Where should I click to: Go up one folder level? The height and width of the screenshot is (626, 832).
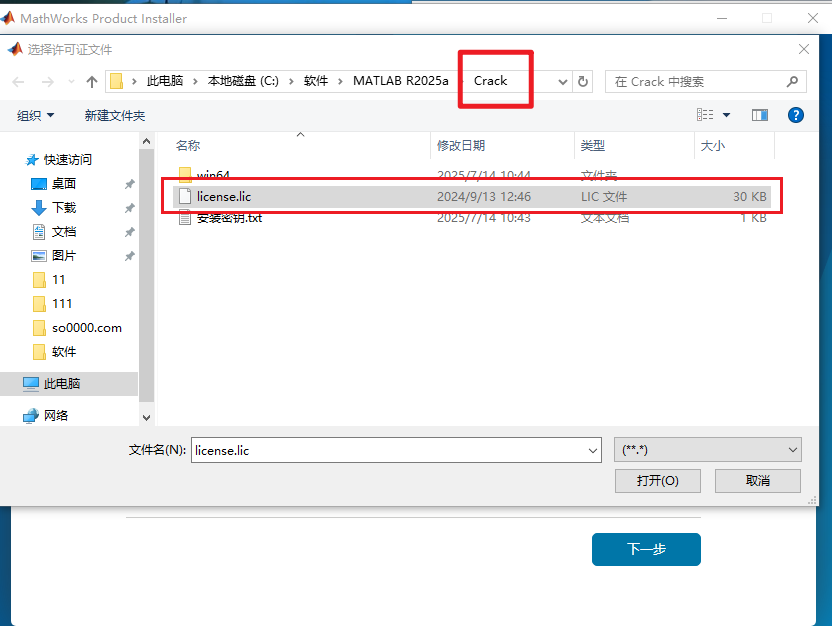coord(92,82)
